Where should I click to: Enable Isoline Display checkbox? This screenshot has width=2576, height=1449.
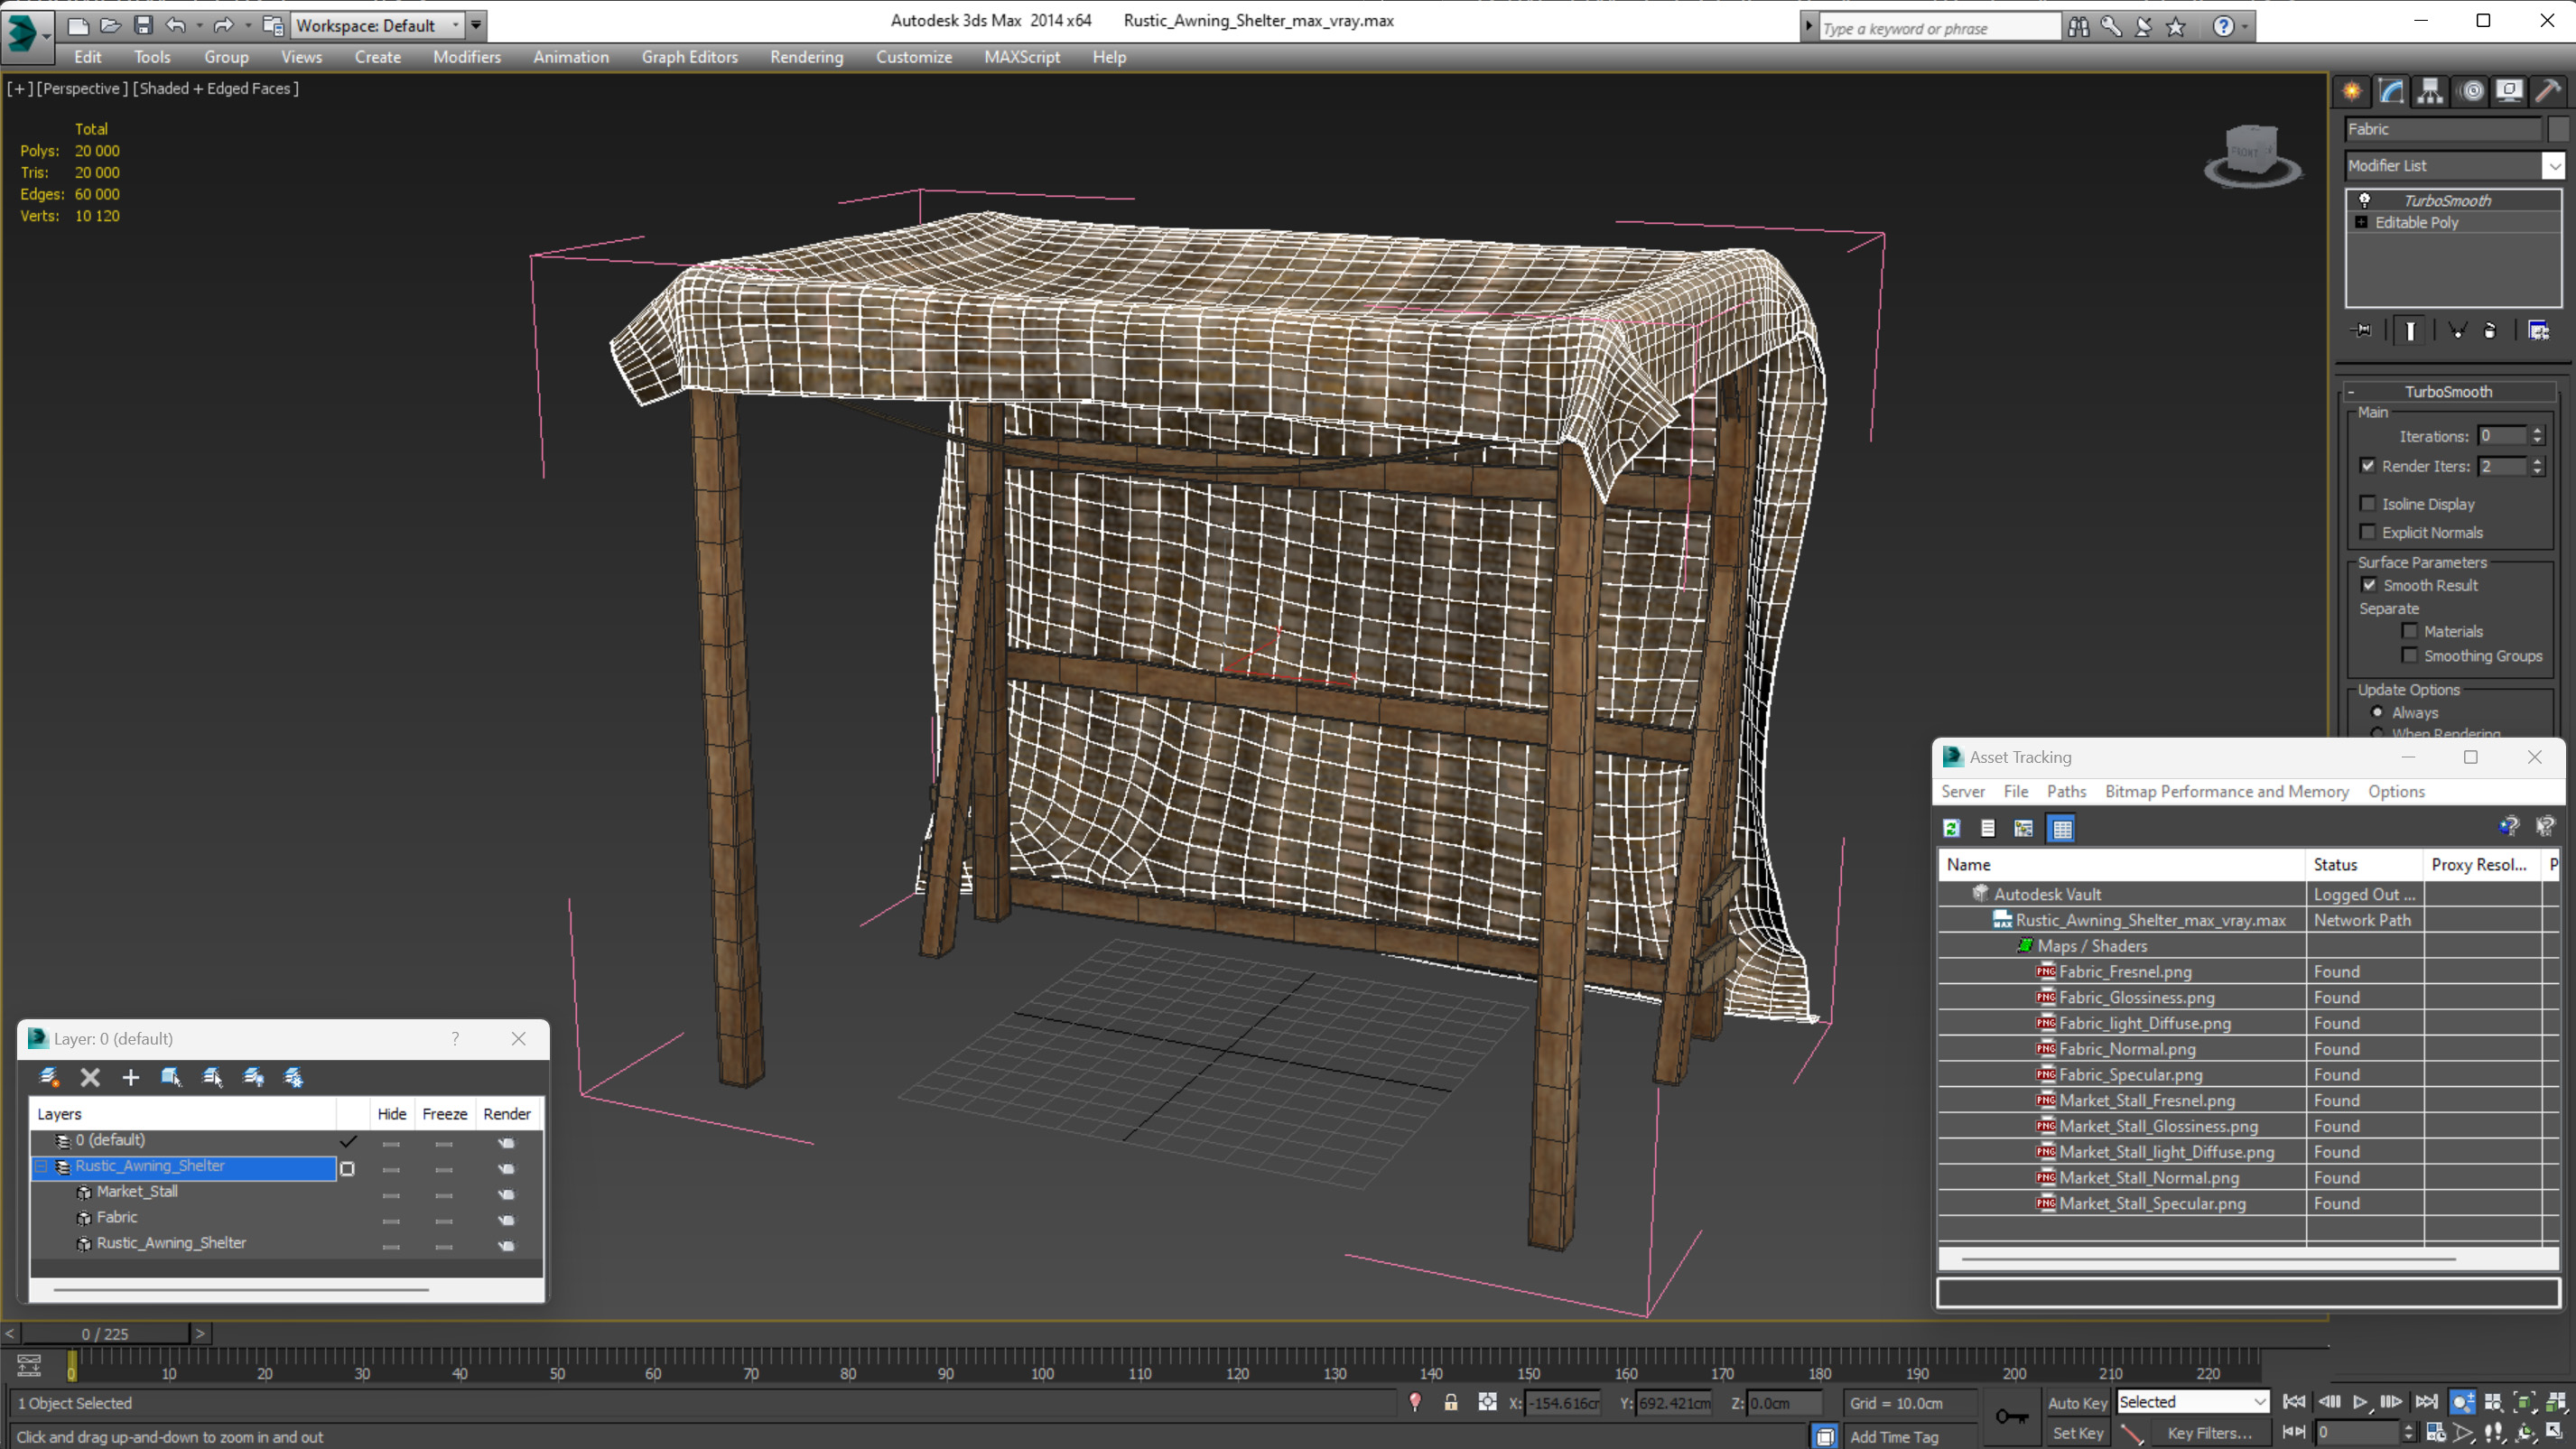(2368, 503)
